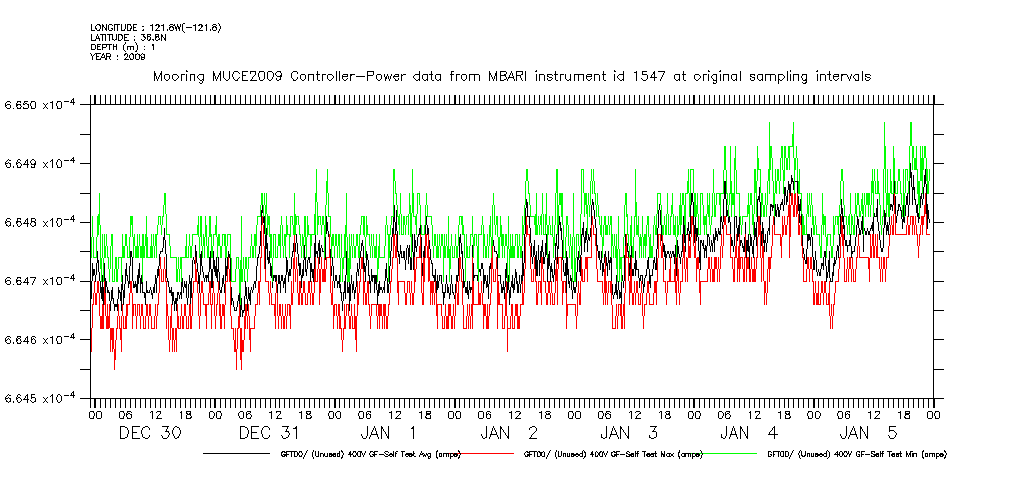Click the DEPTH (m) metadata line
This screenshot has width=1009, height=504.
(x=122, y=47)
